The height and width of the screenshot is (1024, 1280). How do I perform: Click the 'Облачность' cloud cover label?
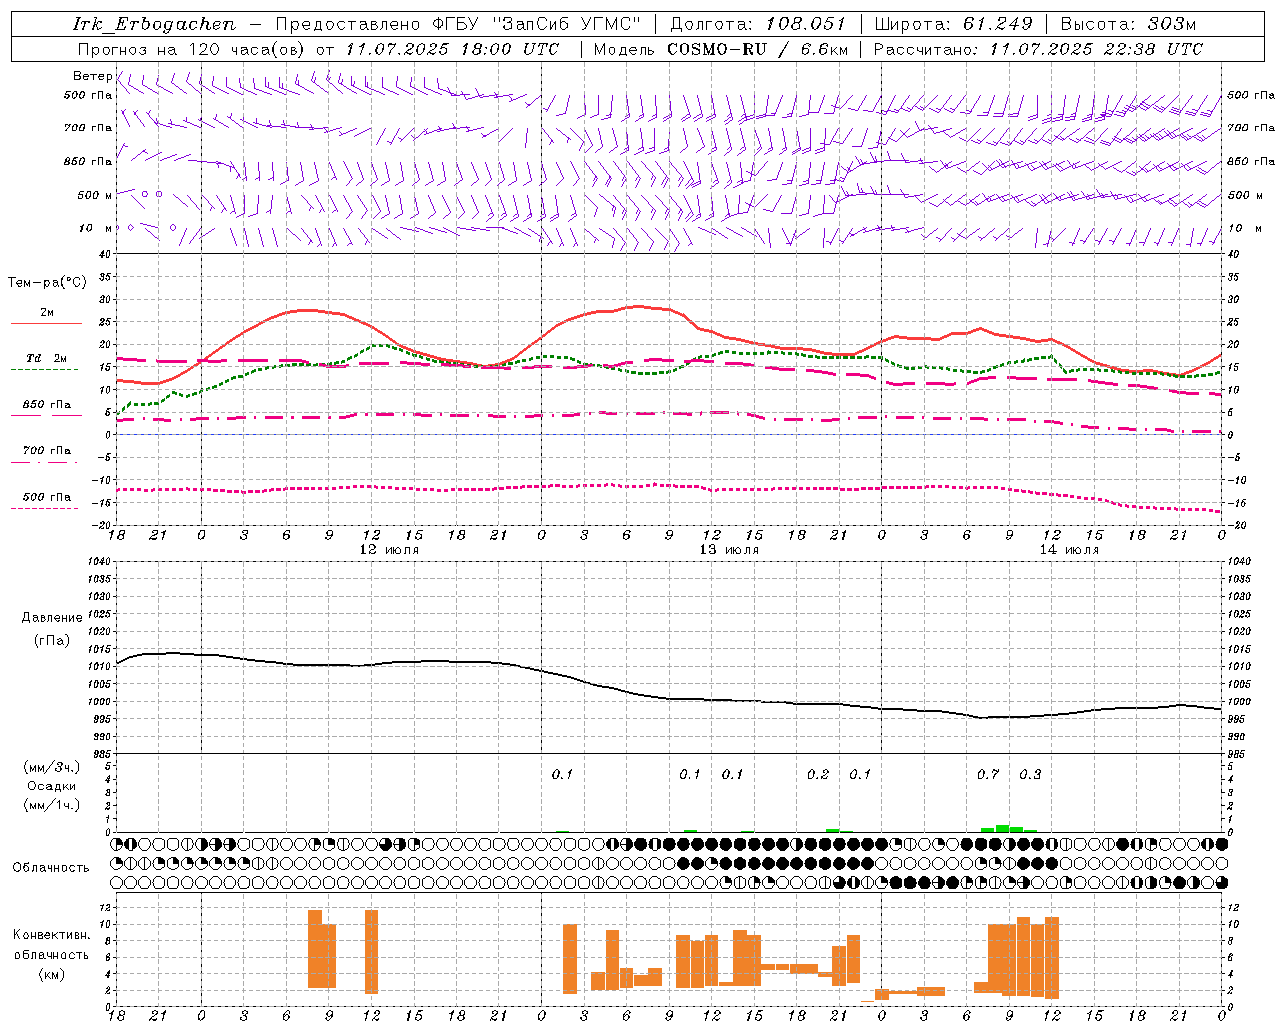(51, 868)
